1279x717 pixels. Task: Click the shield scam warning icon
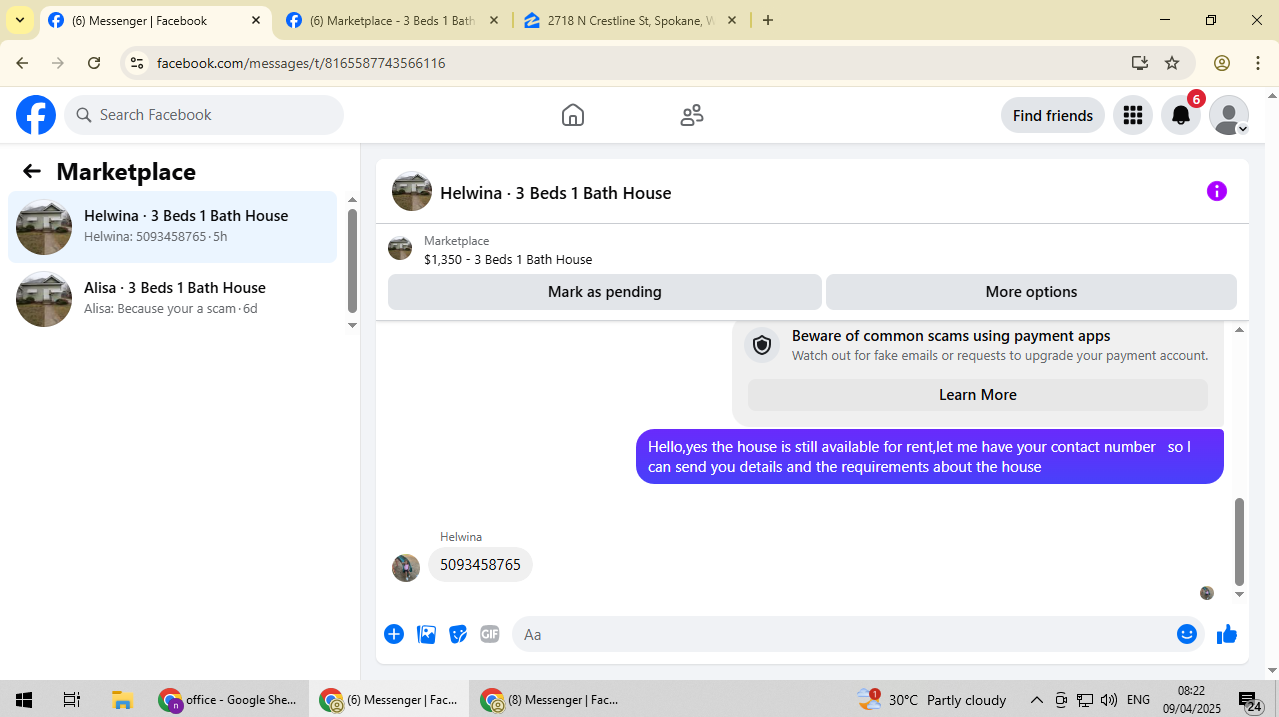click(762, 345)
